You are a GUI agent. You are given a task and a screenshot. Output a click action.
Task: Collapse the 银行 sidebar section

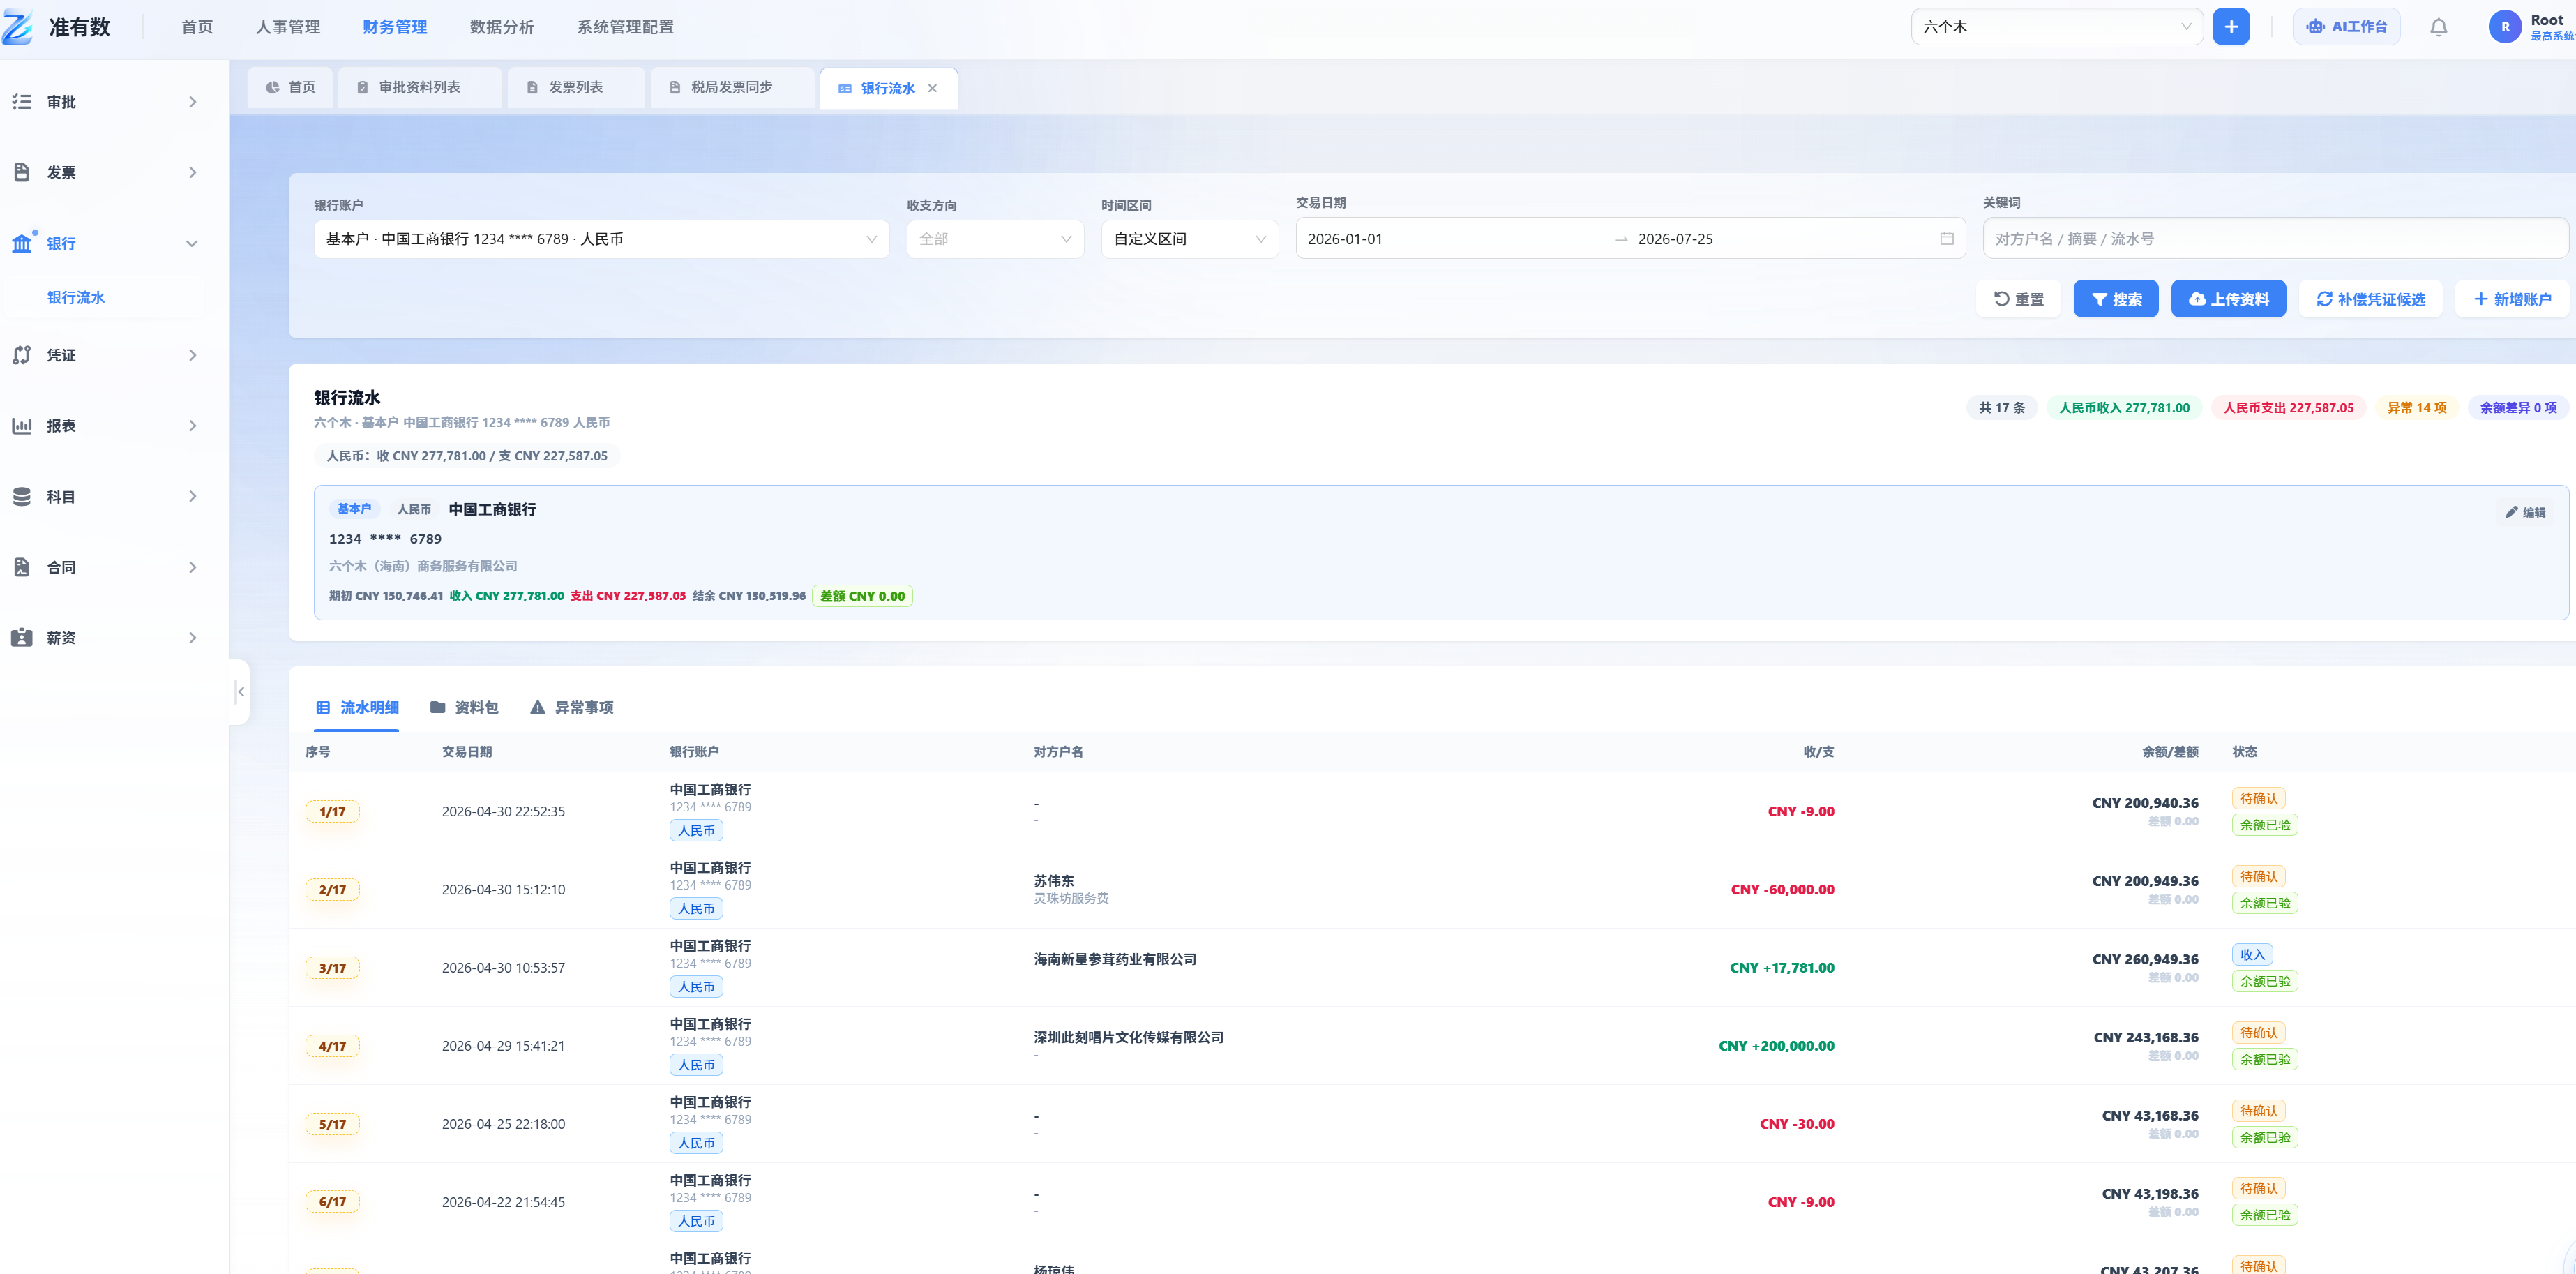pyautogui.click(x=104, y=243)
